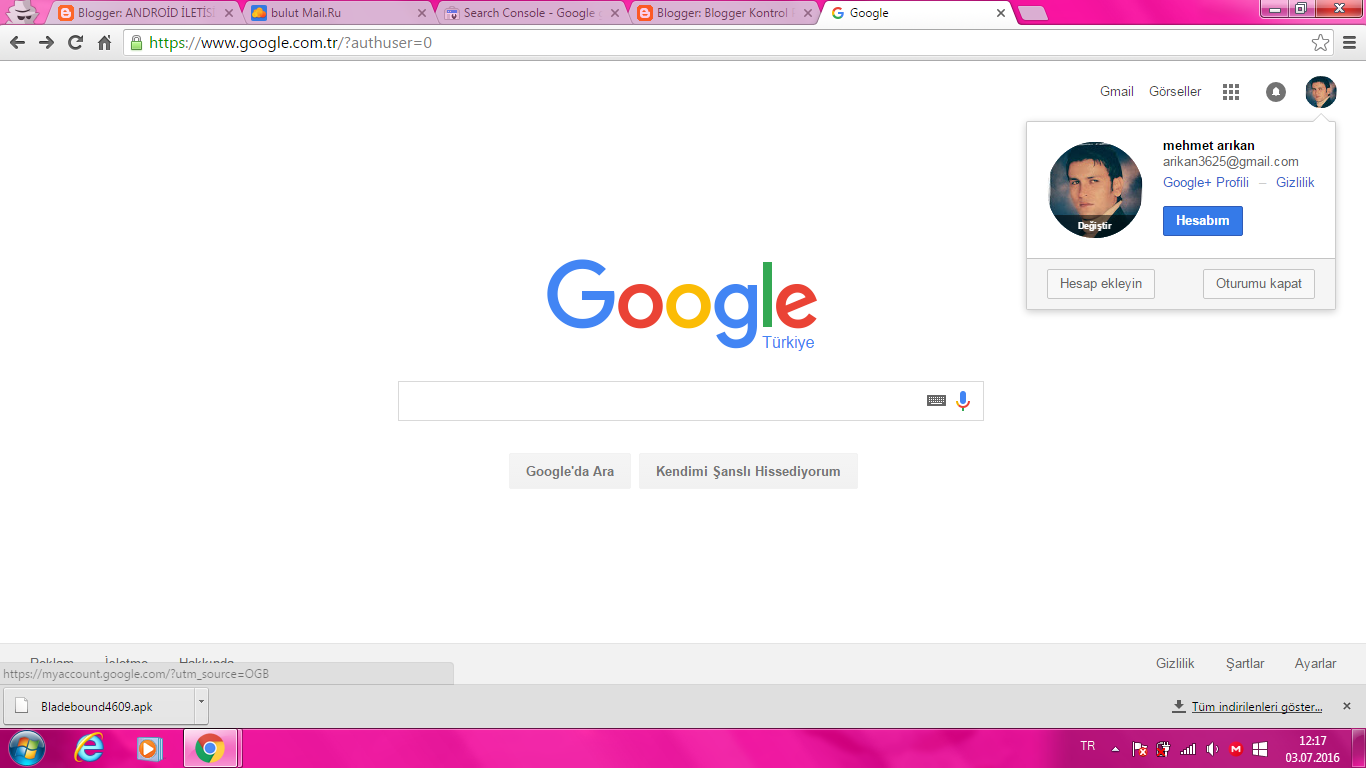View site info via the green padlock
This screenshot has height=768, width=1366.
tap(136, 43)
